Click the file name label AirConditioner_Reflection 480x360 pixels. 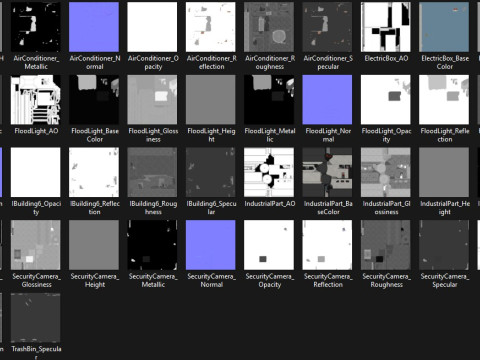tap(211, 62)
